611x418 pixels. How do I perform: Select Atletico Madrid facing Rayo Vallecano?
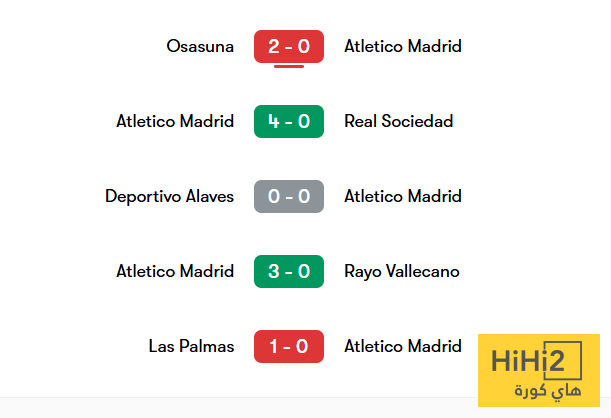point(175,272)
